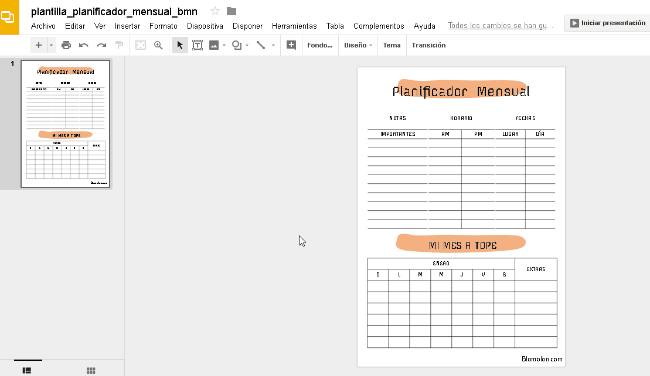Click the document title plantilla_planificador_mensual_bmn
Screen dimensions: 650x376
click(114, 12)
